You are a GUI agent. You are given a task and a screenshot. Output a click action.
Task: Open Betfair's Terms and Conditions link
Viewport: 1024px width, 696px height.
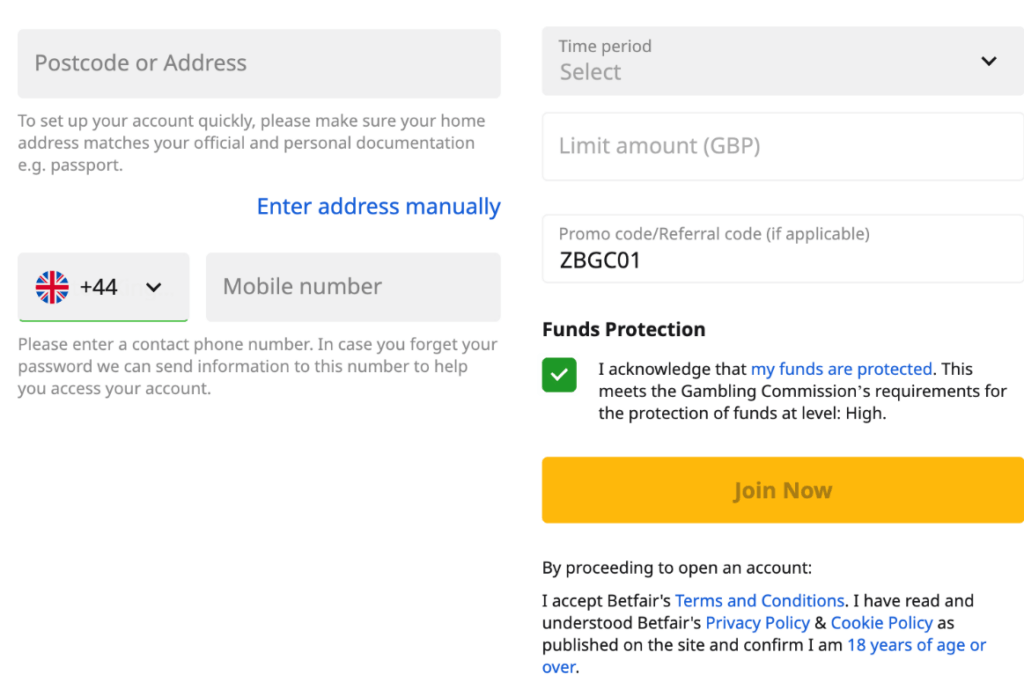(x=759, y=601)
